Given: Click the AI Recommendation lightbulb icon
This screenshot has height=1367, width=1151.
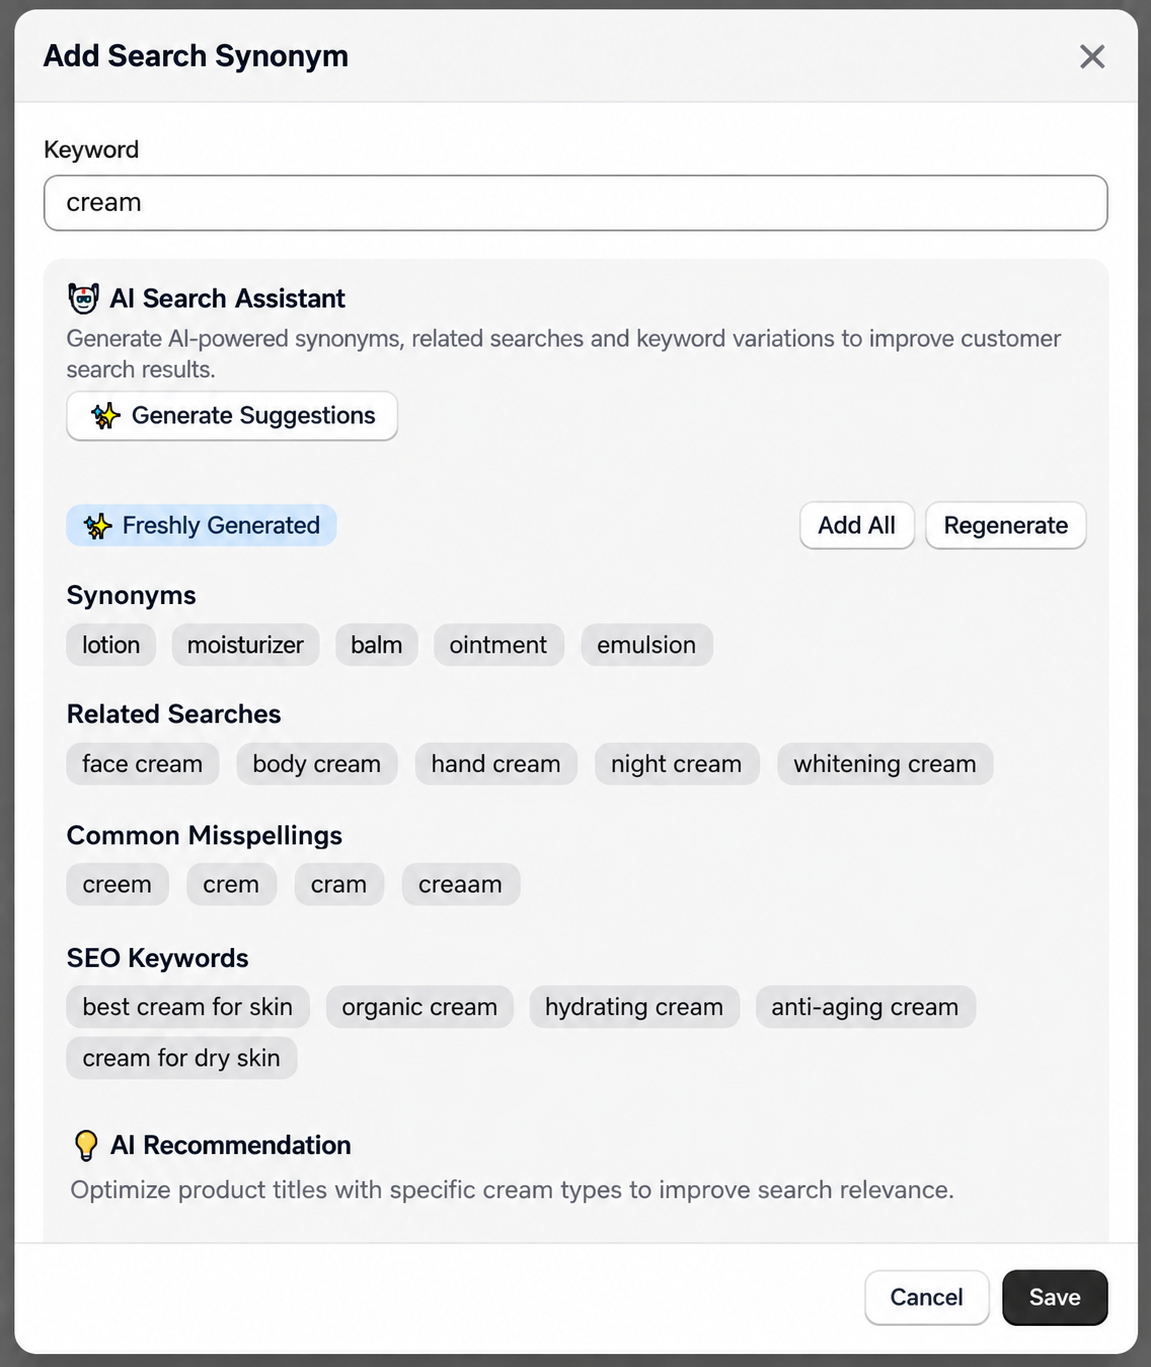Looking at the screenshot, I should 86,1145.
